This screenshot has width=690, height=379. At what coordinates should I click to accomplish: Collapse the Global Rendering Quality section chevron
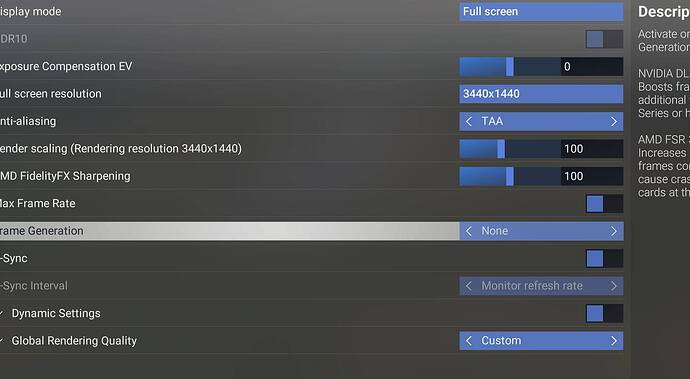click(1, 341)
